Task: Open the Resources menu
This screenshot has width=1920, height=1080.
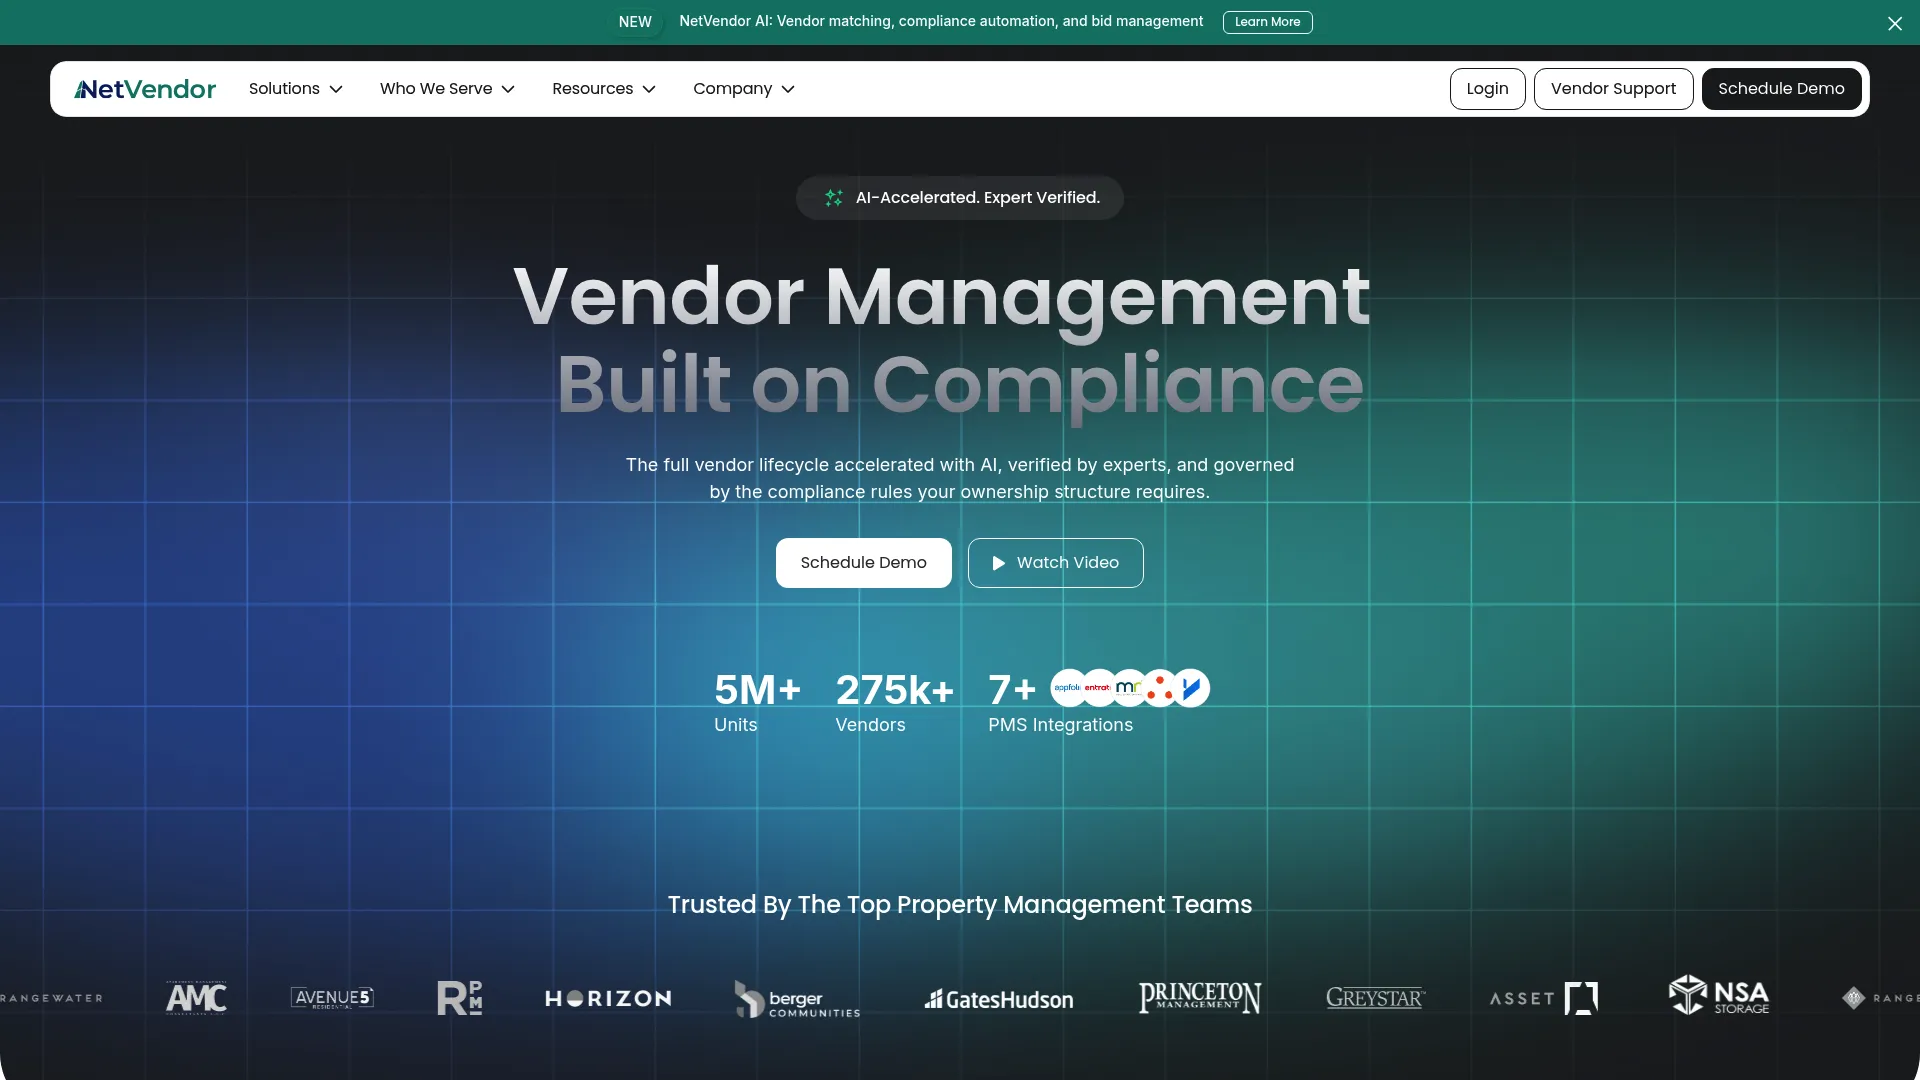Action: click(604, 89)
